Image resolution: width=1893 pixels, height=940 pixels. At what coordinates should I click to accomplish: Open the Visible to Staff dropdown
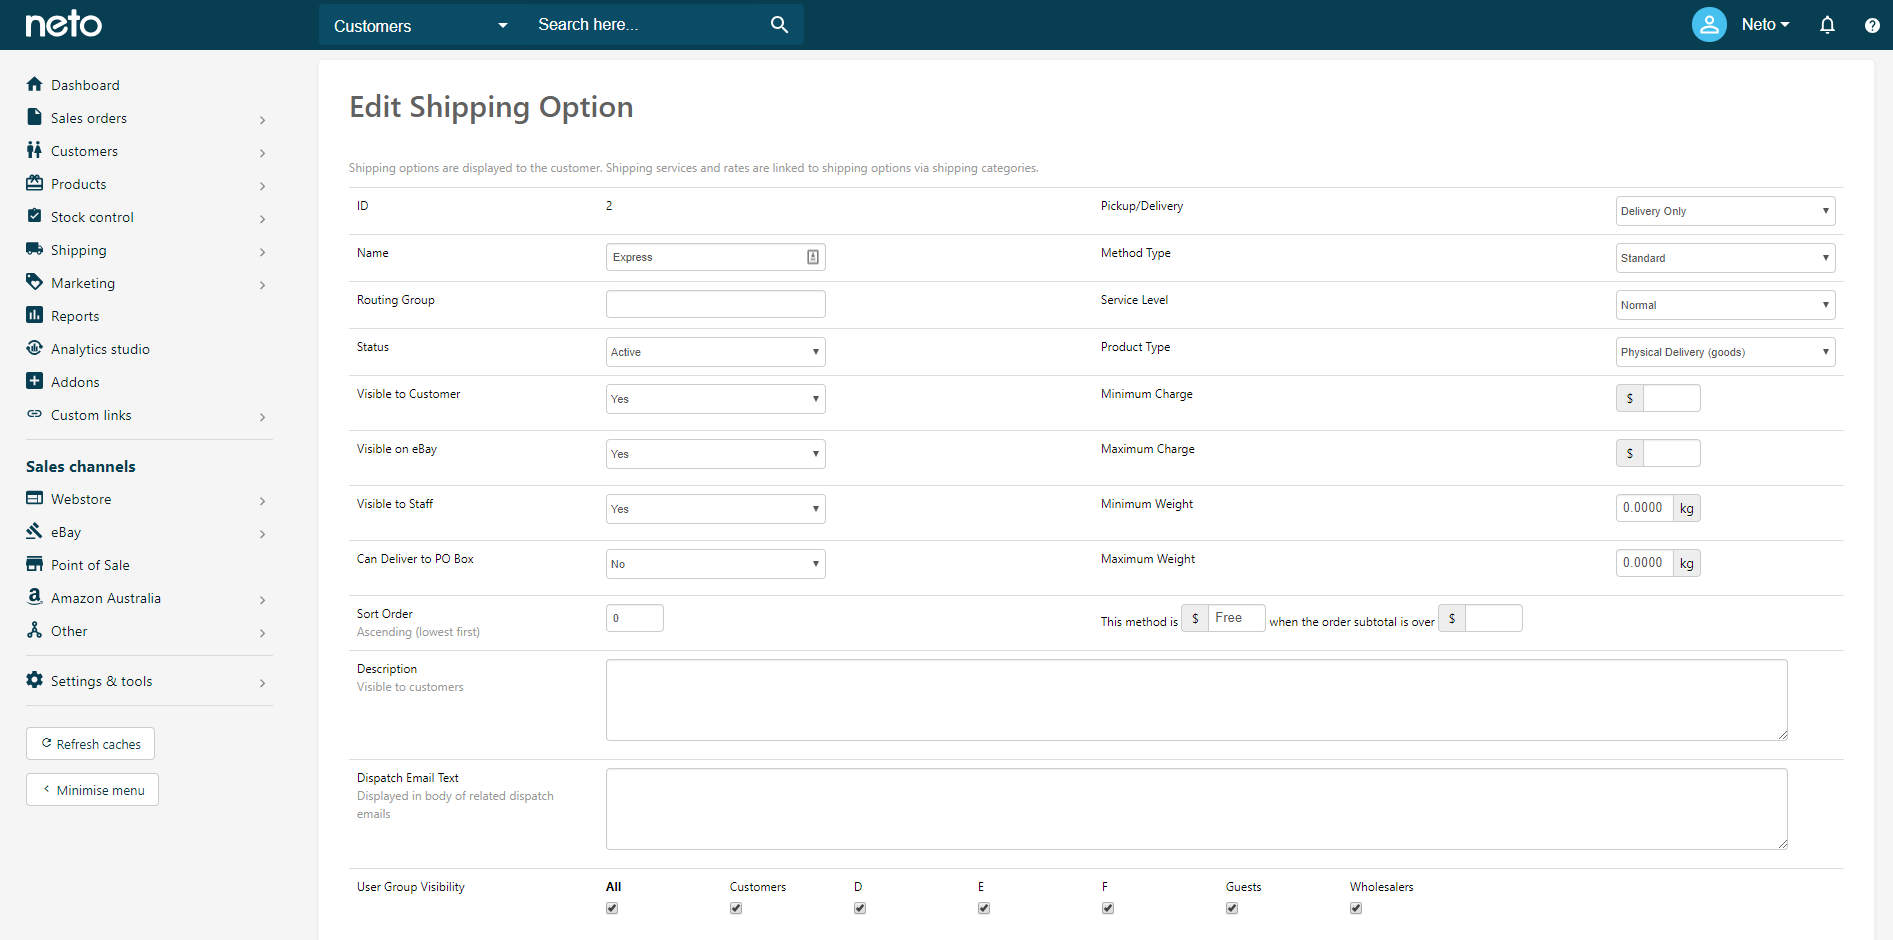tap(716, 509)
